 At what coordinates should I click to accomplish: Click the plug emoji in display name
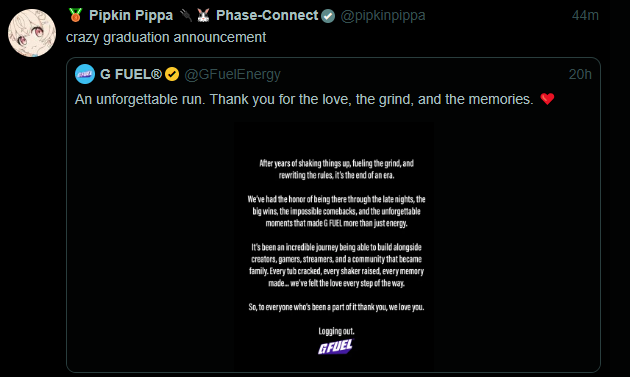point(186,15)
